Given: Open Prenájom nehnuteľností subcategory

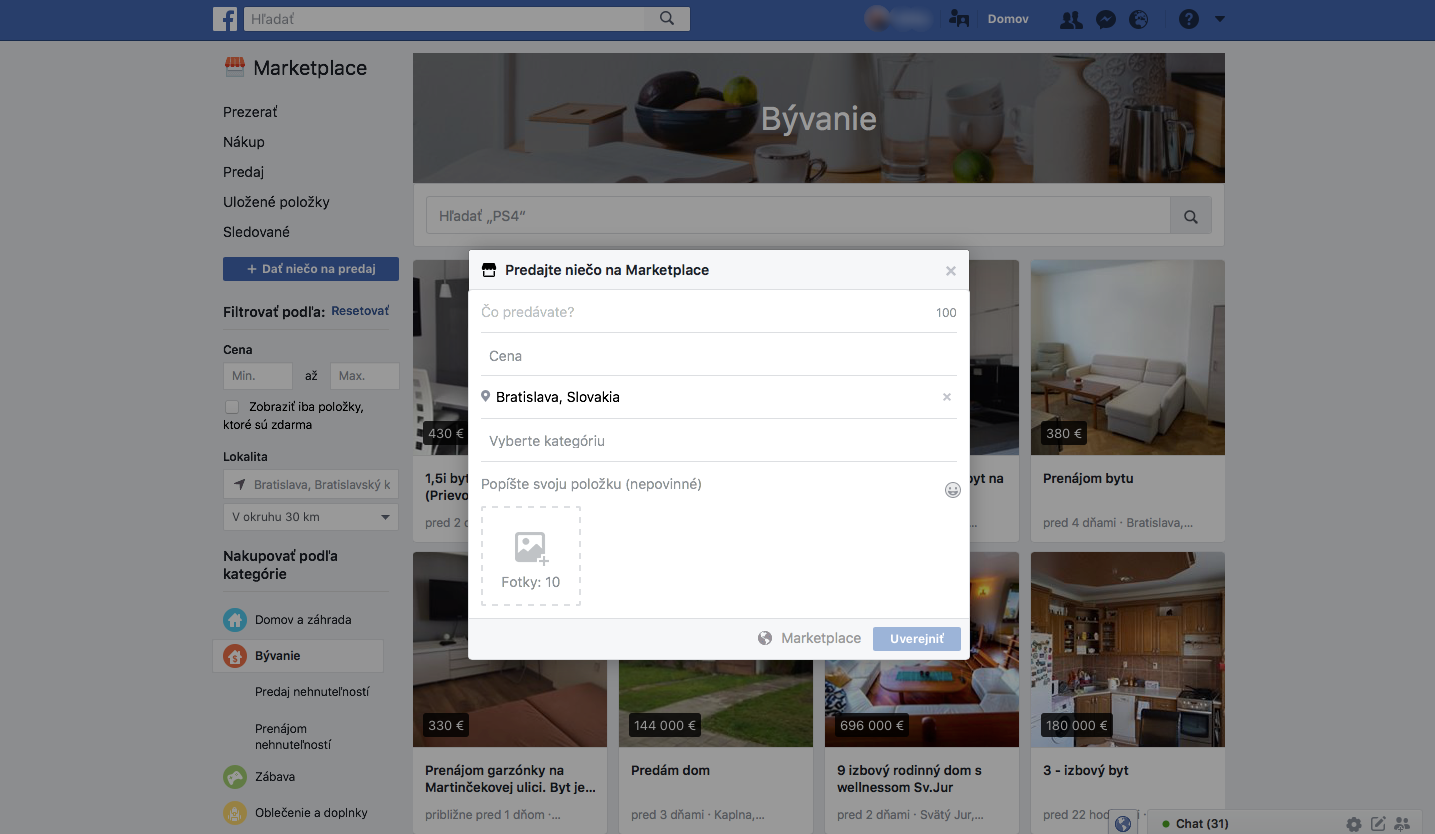Looking at the screenshot, I should click(293, 737).
